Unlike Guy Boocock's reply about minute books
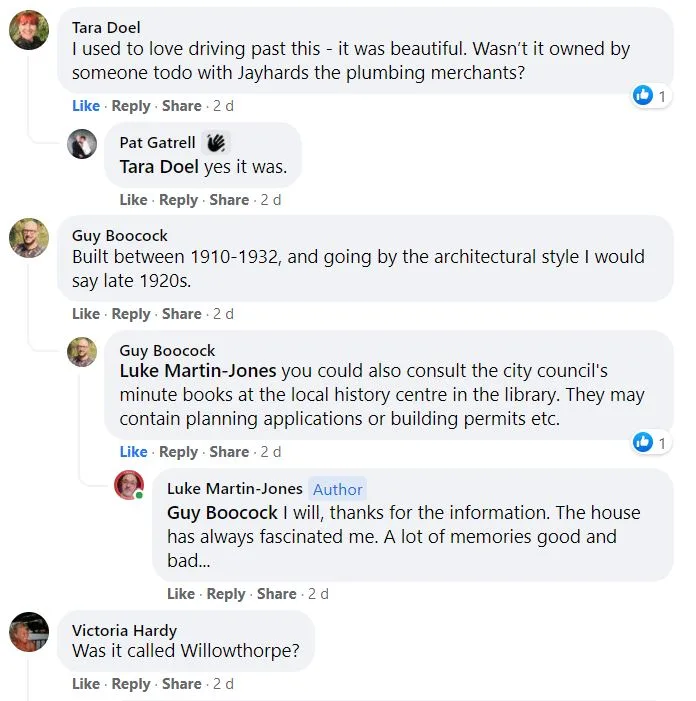The height and width of the screenshot is (701, 696). point(133,452)
